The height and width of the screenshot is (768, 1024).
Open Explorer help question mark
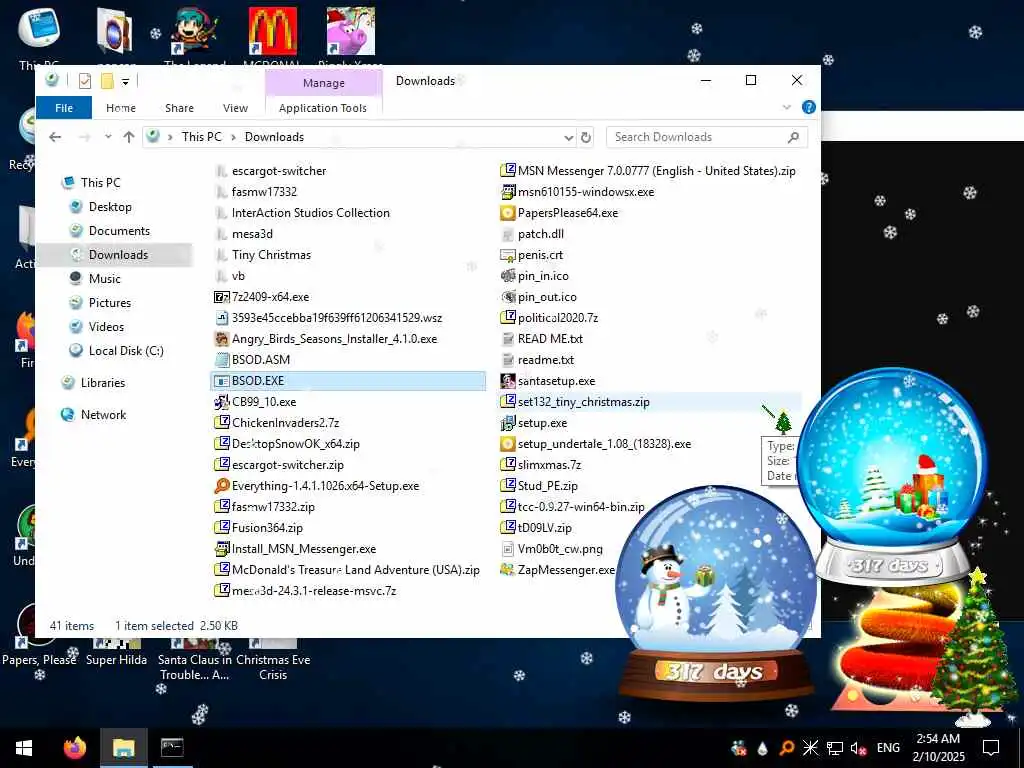(808, 107)
